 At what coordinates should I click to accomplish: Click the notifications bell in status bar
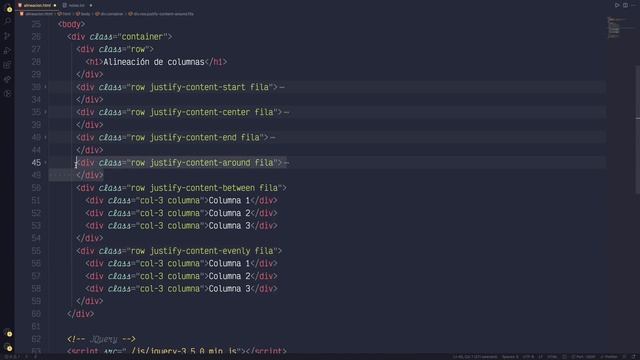tap(634, 357)
